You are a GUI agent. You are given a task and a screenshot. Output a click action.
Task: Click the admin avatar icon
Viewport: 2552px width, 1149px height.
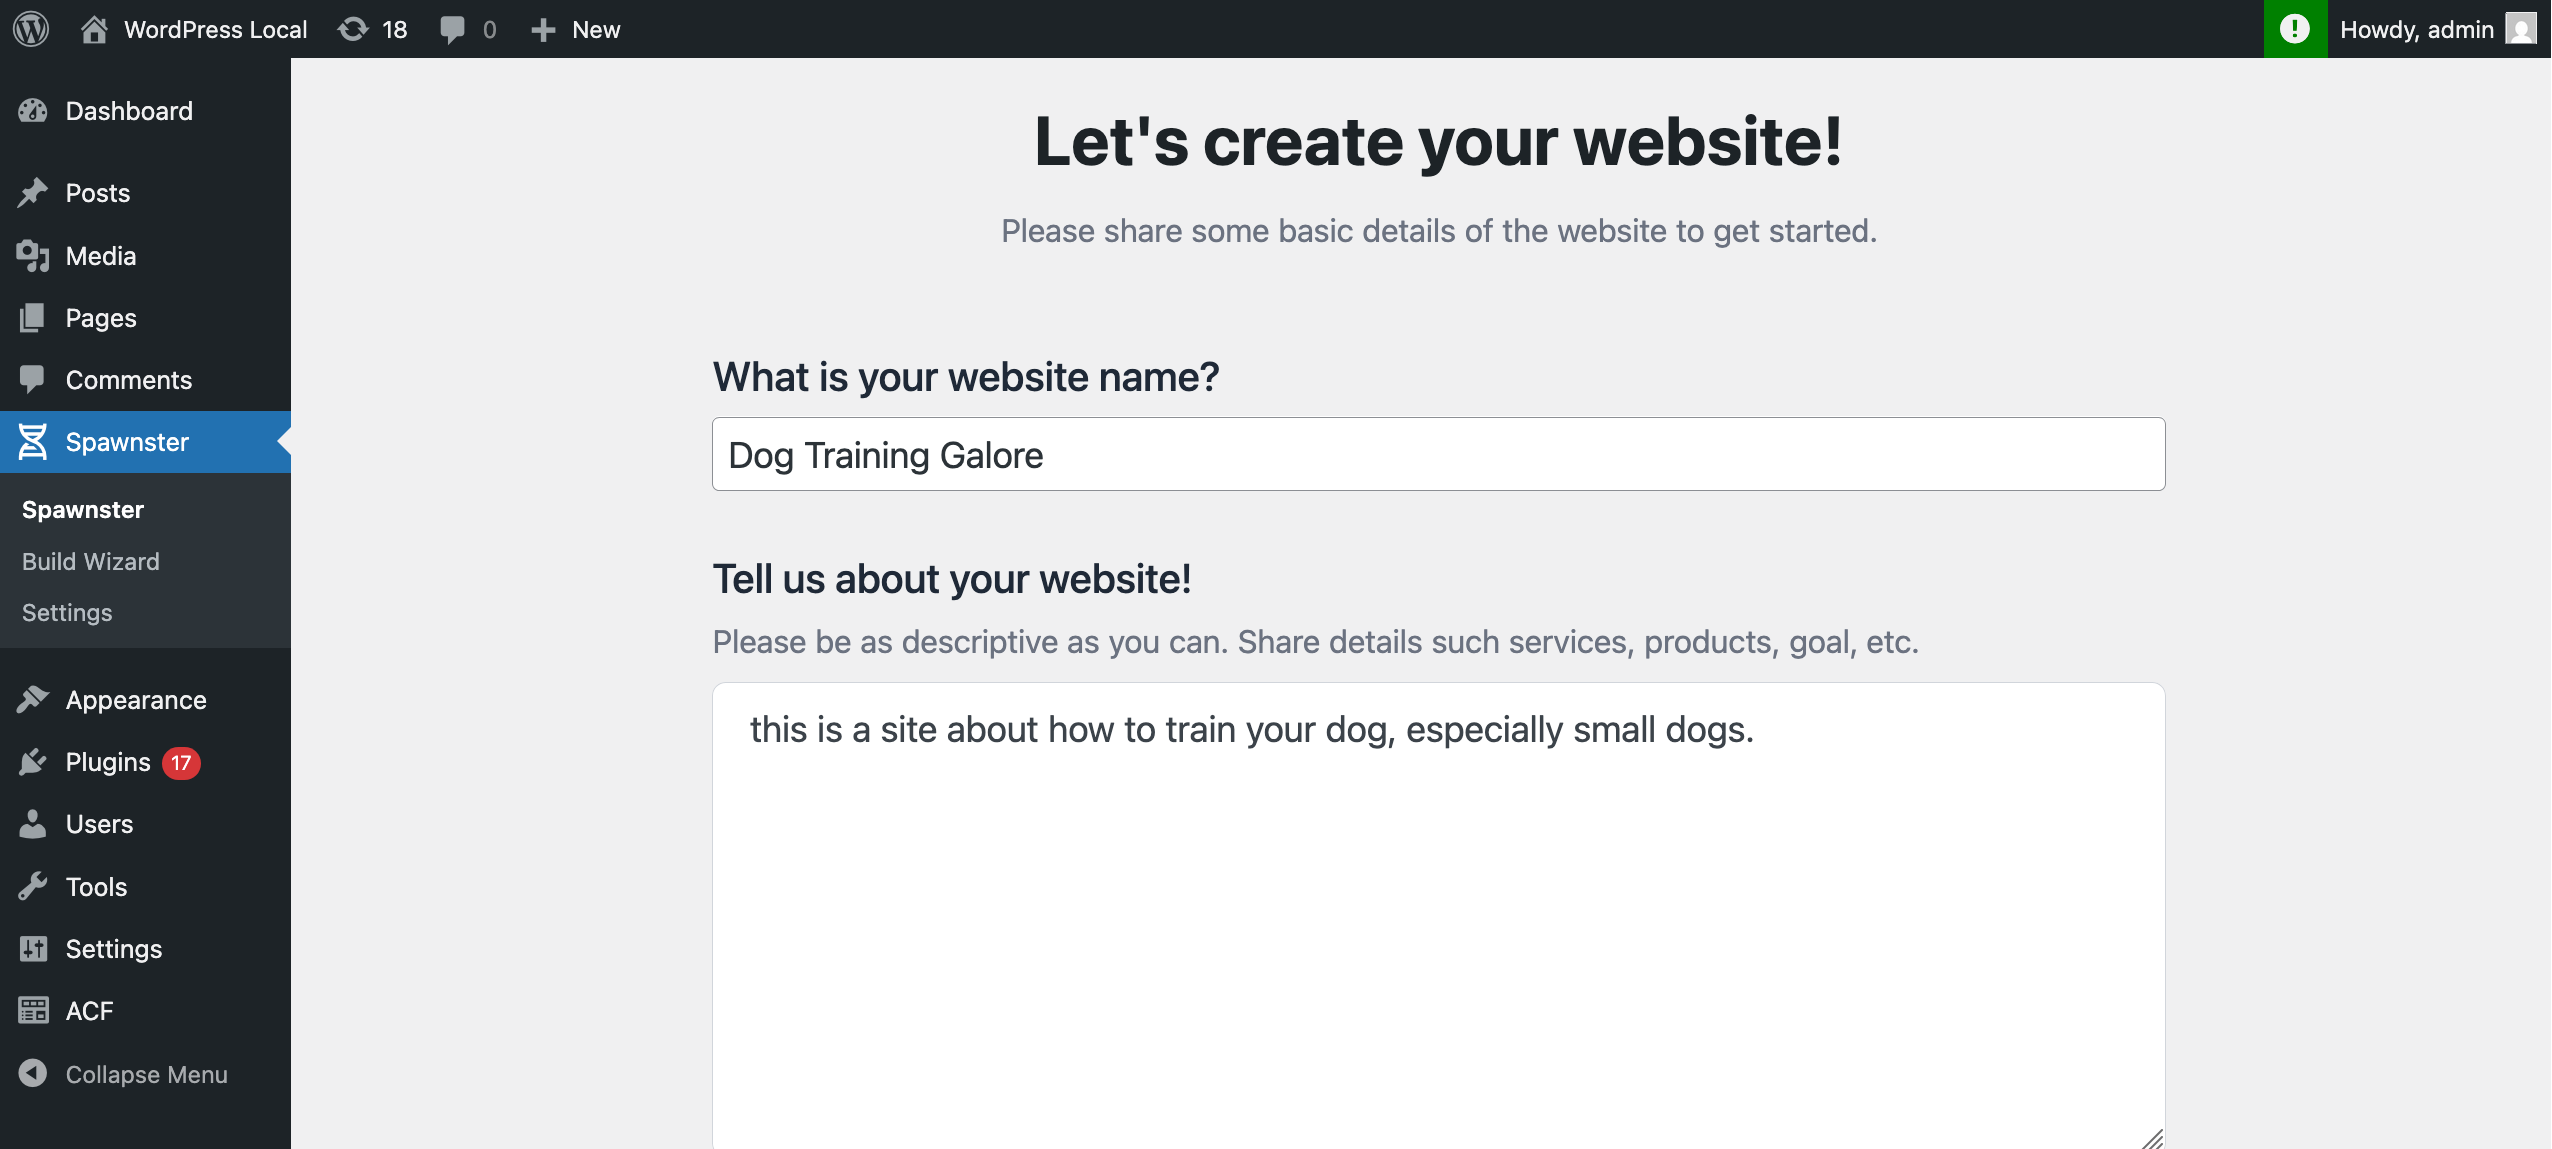click(2521, 29)
